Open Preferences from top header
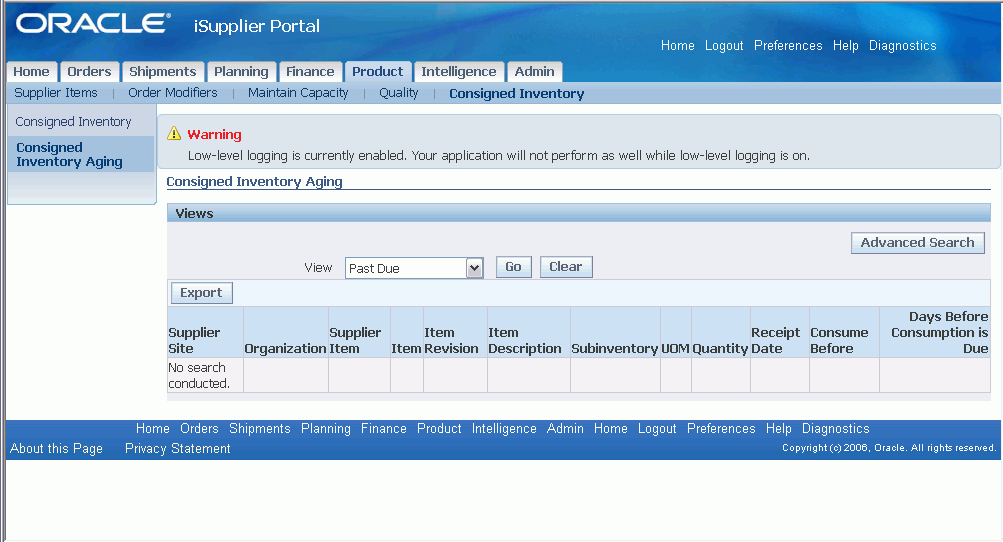This screenshot has height=542, width=1003. (x=788, y=45)
